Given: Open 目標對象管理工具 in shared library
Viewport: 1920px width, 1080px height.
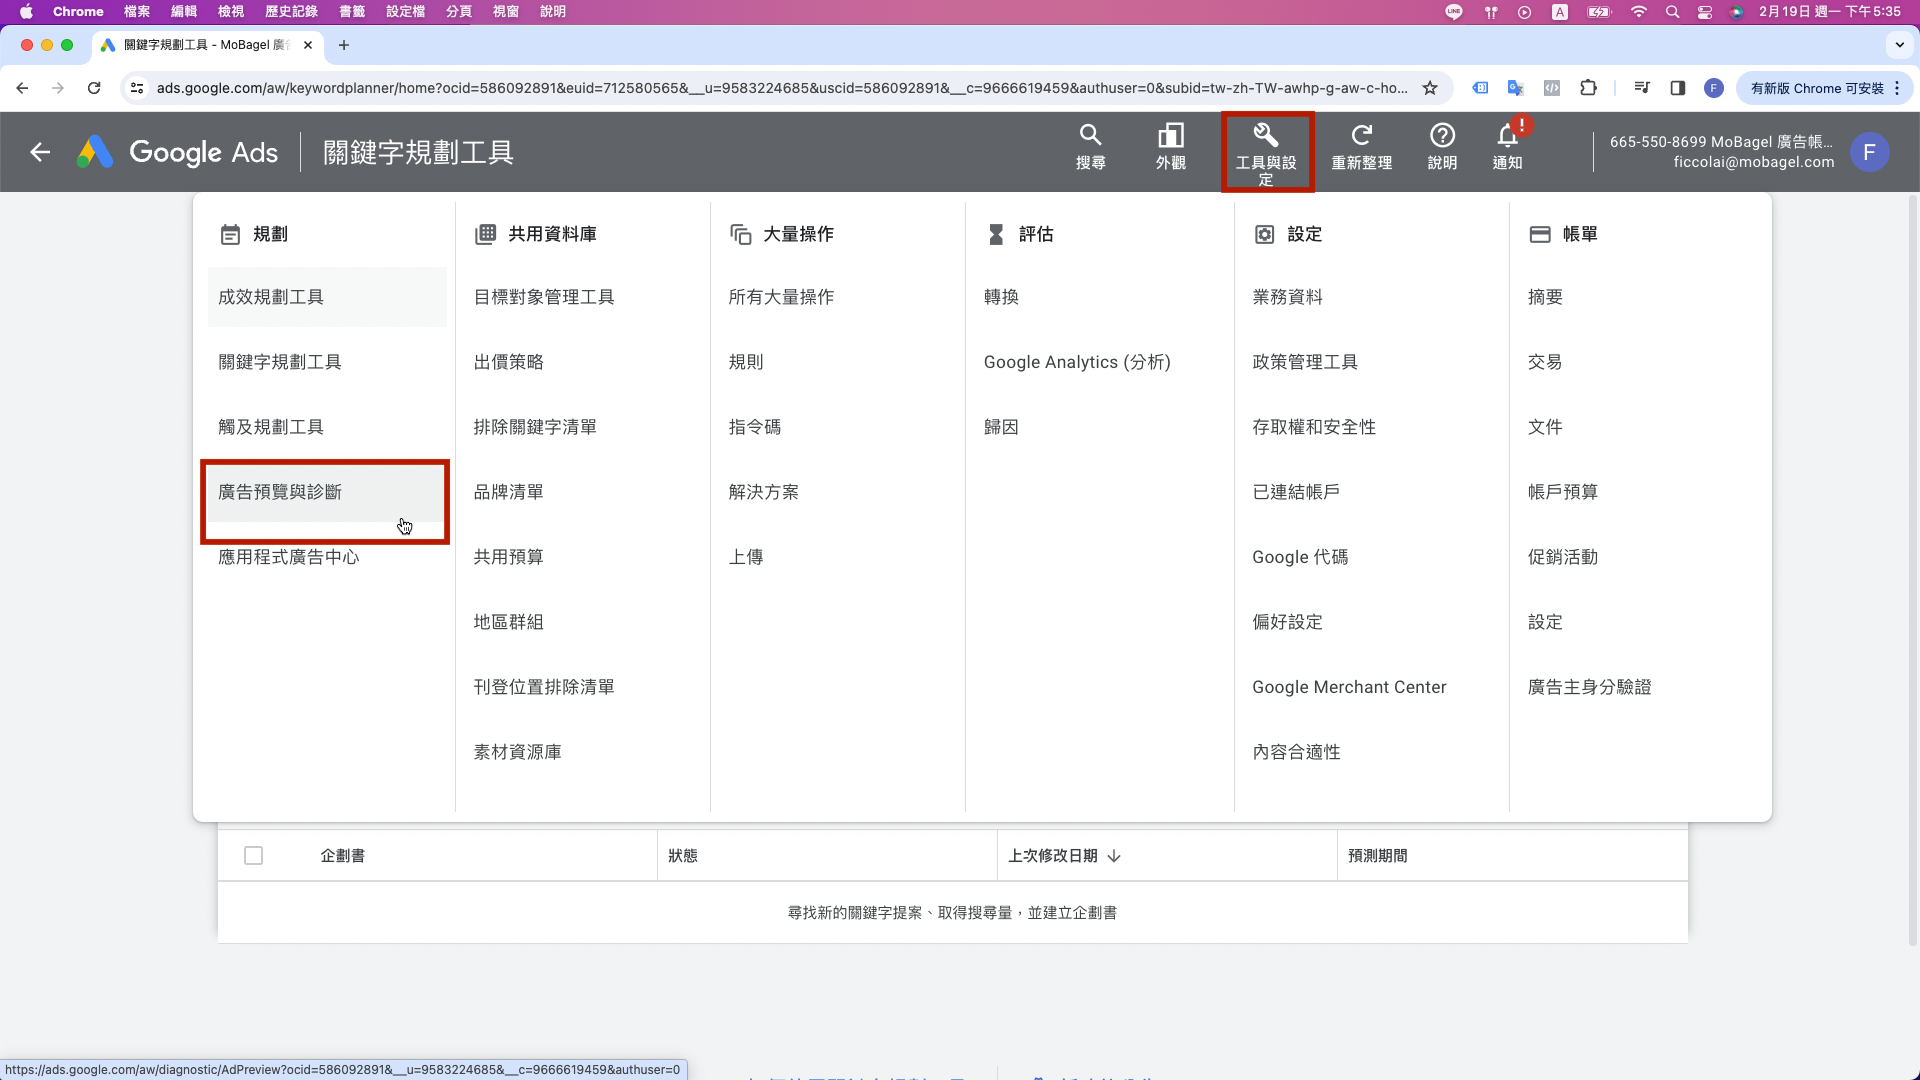Looking at the screenshot, I should pos(544,297).
